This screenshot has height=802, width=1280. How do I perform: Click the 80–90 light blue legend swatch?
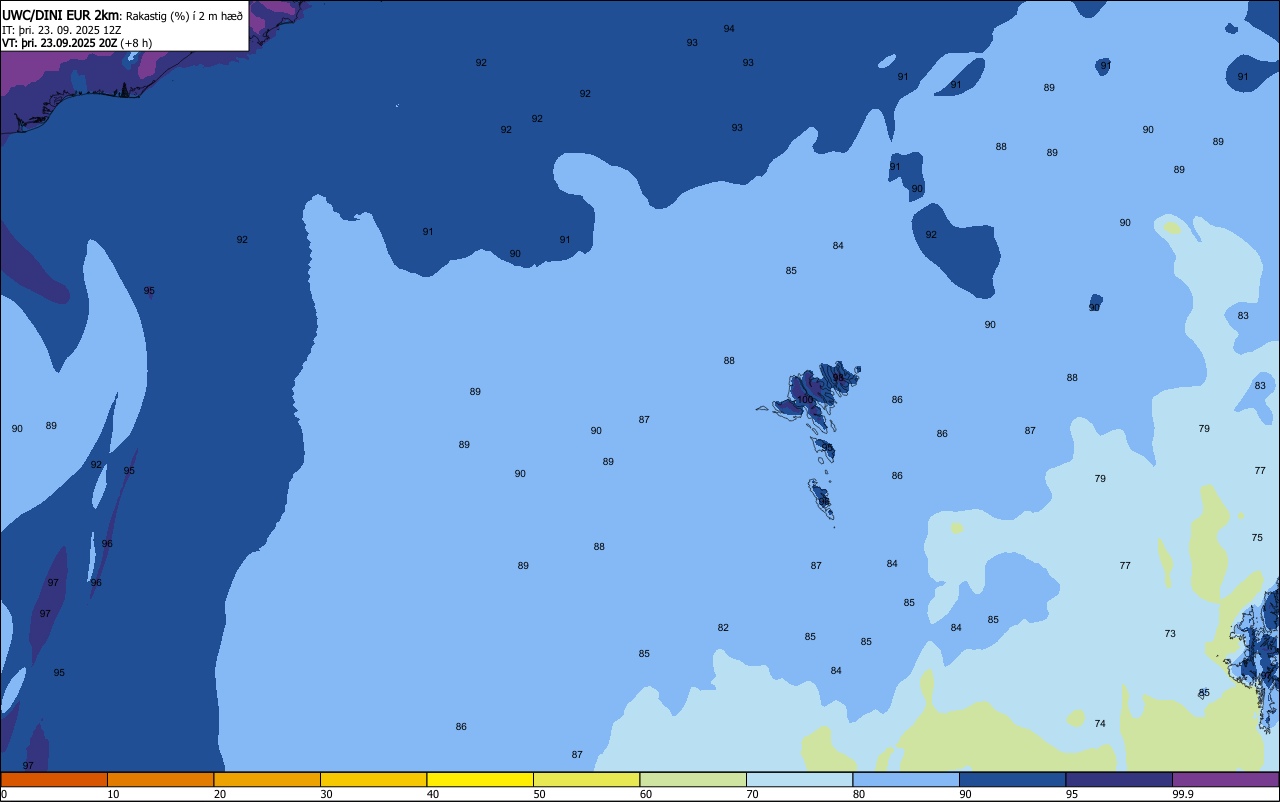906,779
